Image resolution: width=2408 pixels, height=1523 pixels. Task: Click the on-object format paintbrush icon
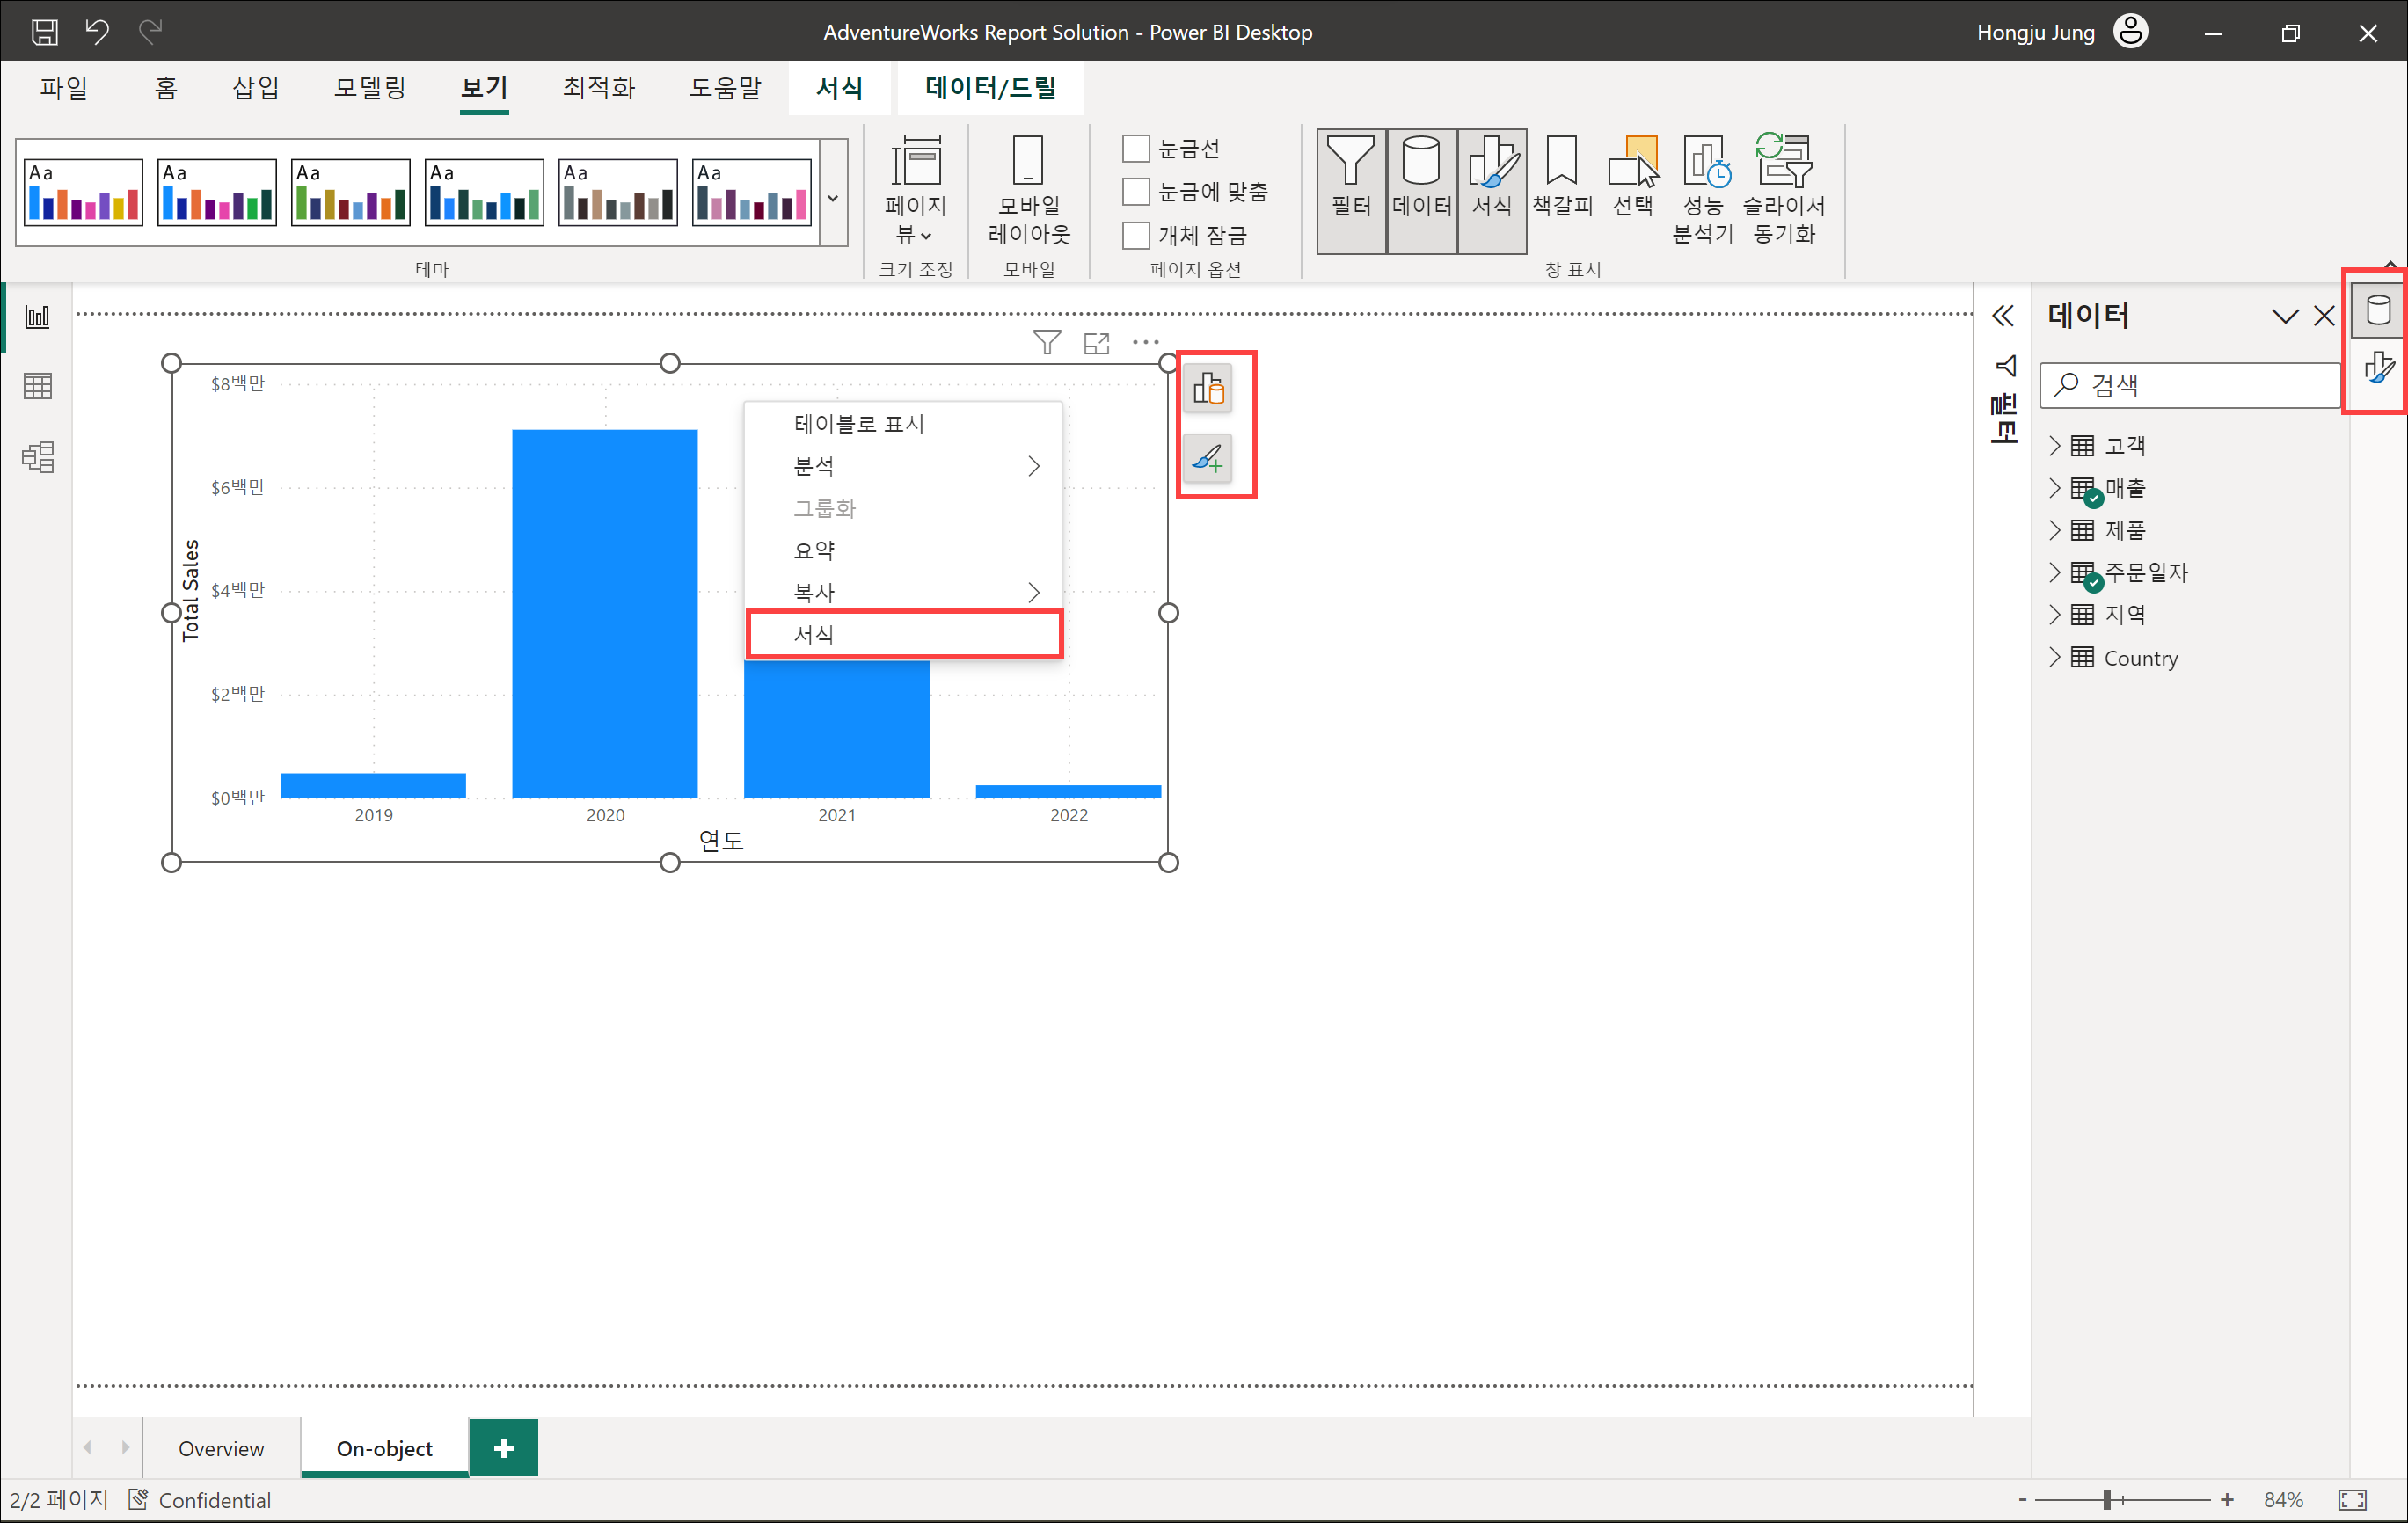(1208, 459)
